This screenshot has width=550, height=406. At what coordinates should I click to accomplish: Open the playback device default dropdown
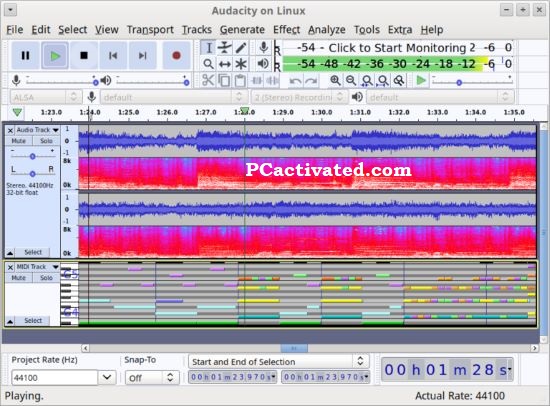tap(440, 97)
